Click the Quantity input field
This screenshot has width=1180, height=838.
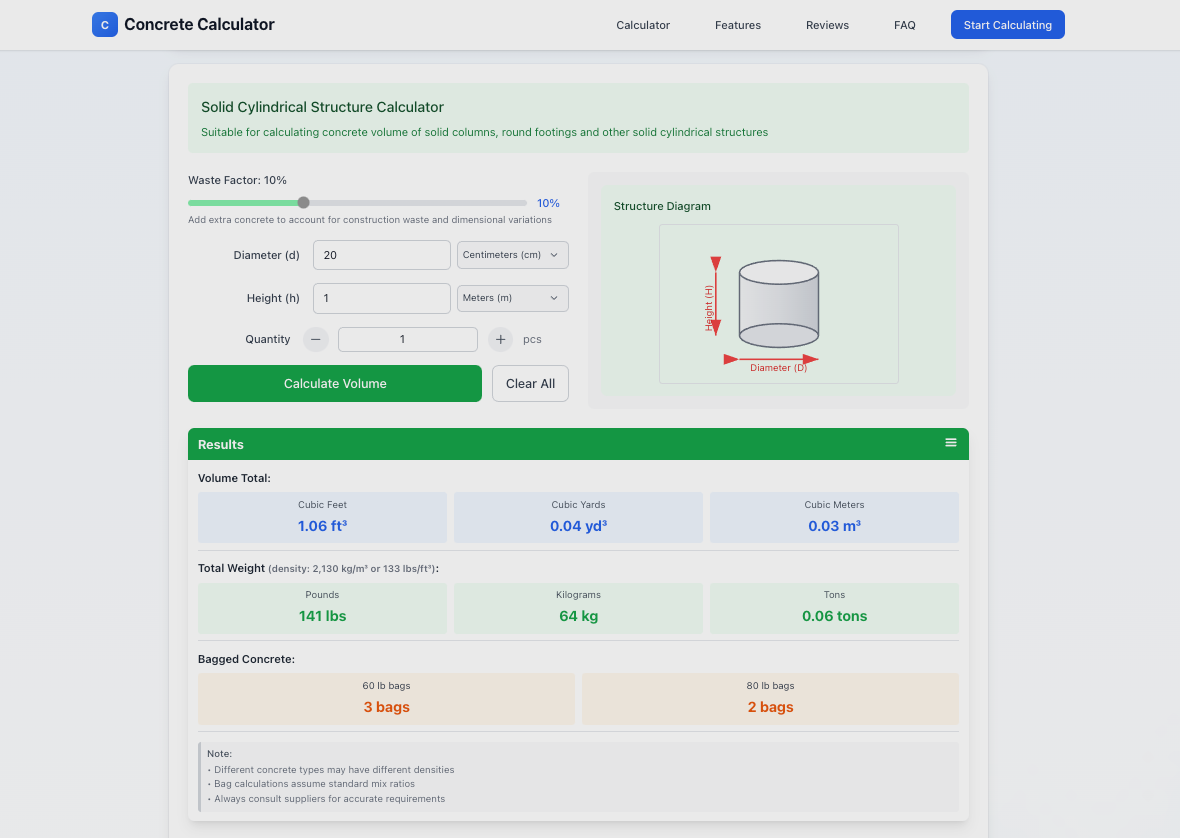click(x=407, y=339)
